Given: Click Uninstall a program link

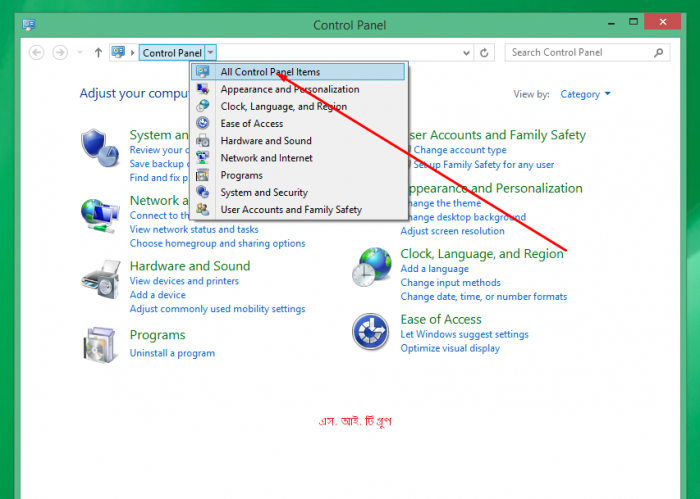Looking at the screenshot, I should click(x=172, y=353).
